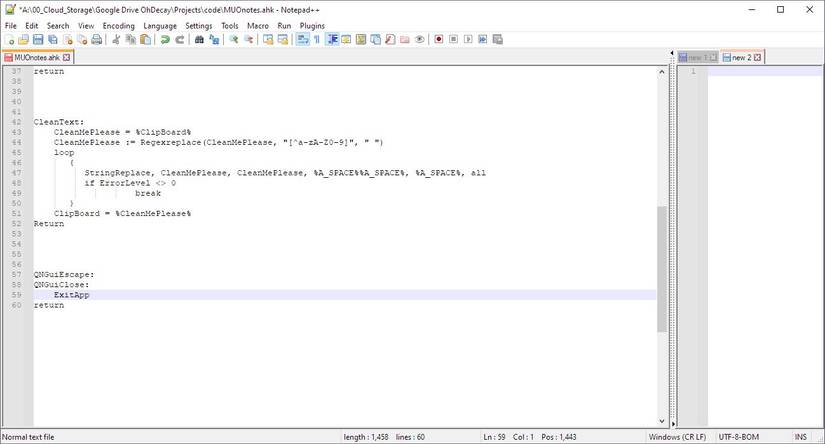Image resolution: width=825 pixels, height=444 pixels.
Task: Click inside the new 2 editor's first line
Action: (764, 72)
